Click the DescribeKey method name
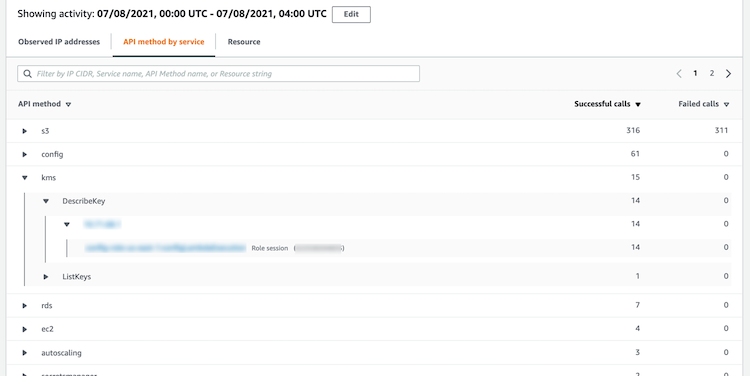Image resolution: width=750 pixels, height=376 pixels. click(84, 201)
